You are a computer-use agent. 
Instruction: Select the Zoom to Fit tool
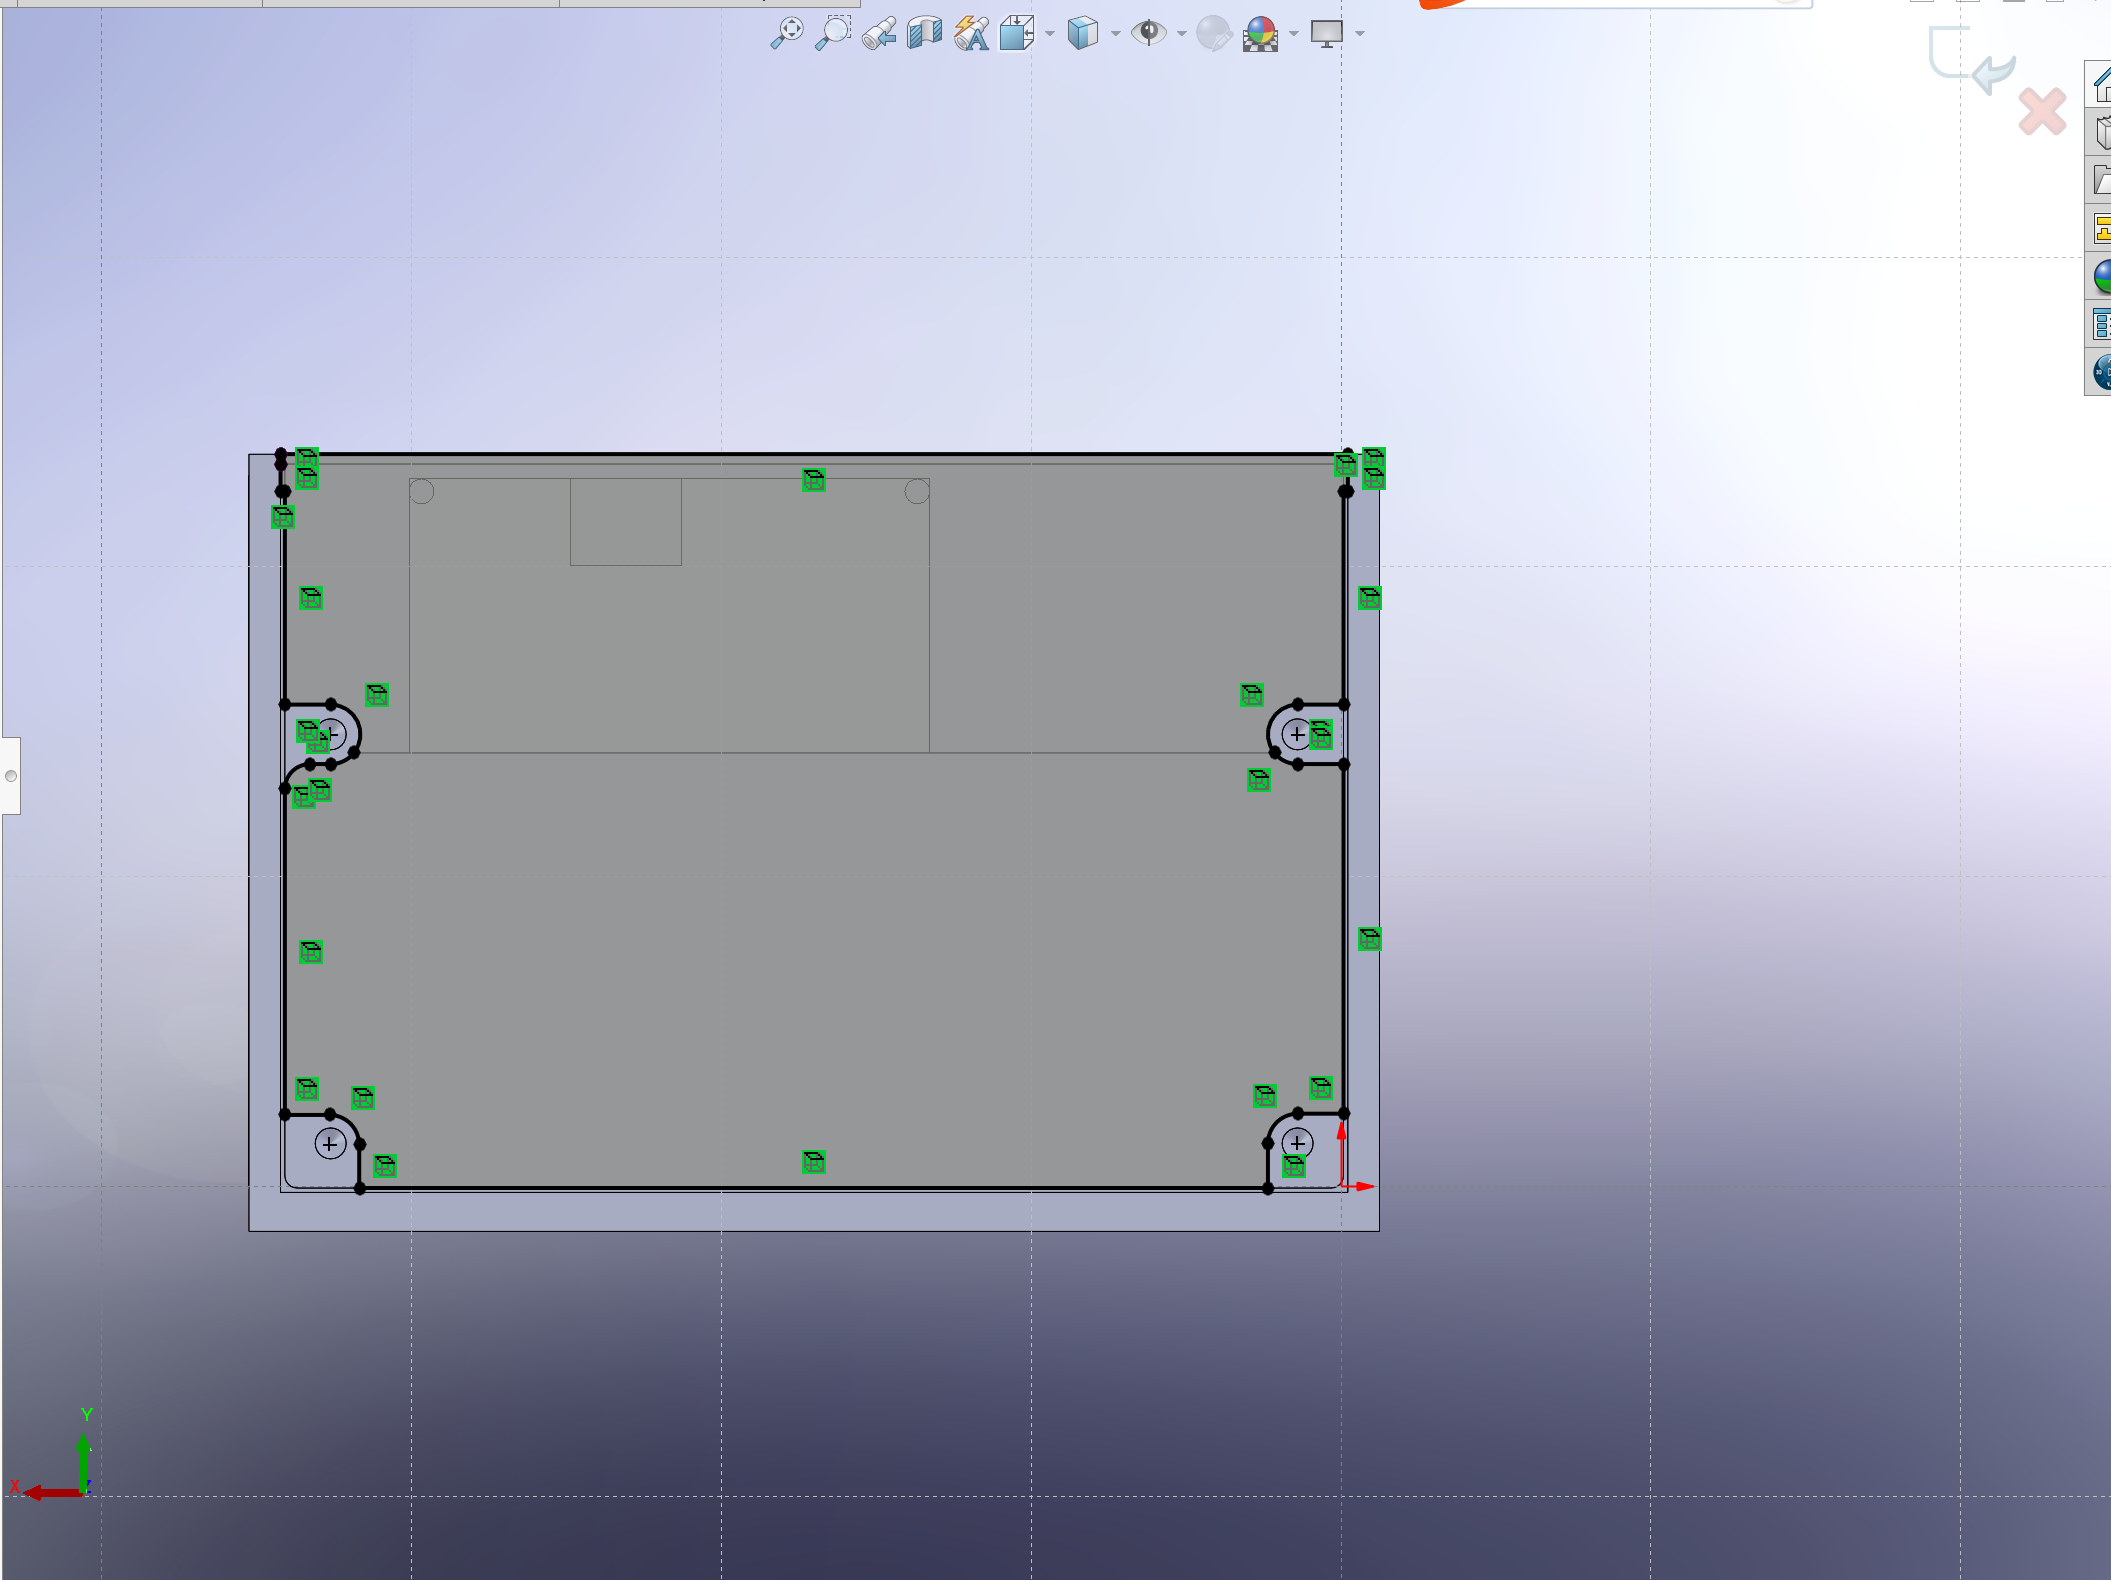(x=788, y=33)
